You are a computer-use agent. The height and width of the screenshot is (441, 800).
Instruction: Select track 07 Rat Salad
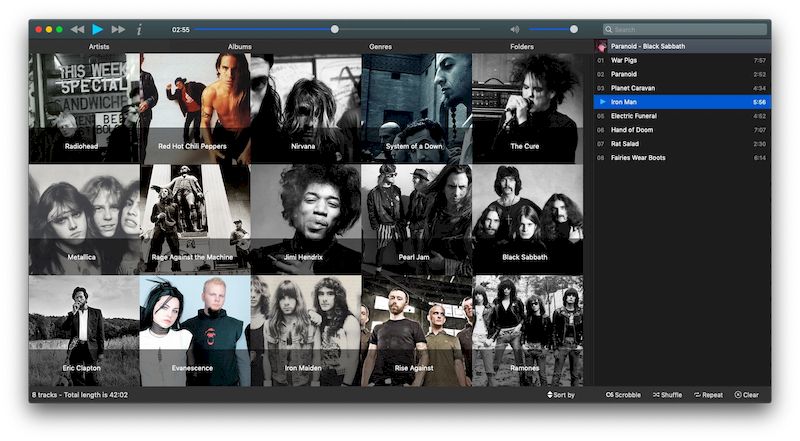[x=683, y=144]
